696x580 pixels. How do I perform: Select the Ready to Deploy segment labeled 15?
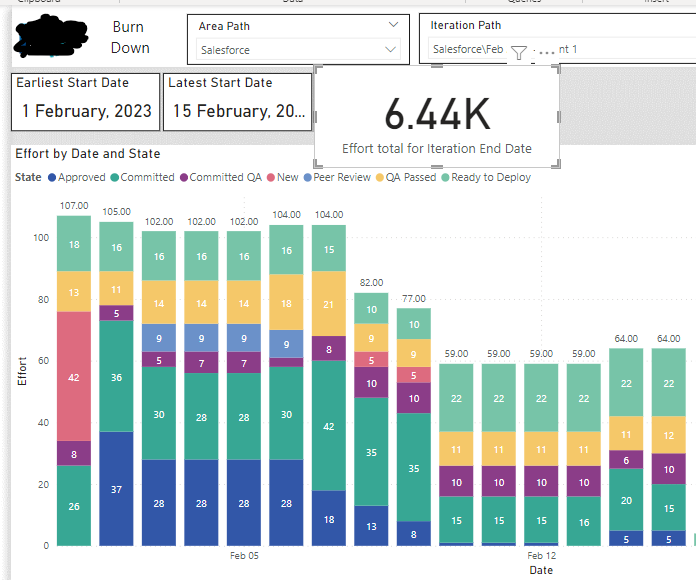pyautogui.click(x=328, y=249)
